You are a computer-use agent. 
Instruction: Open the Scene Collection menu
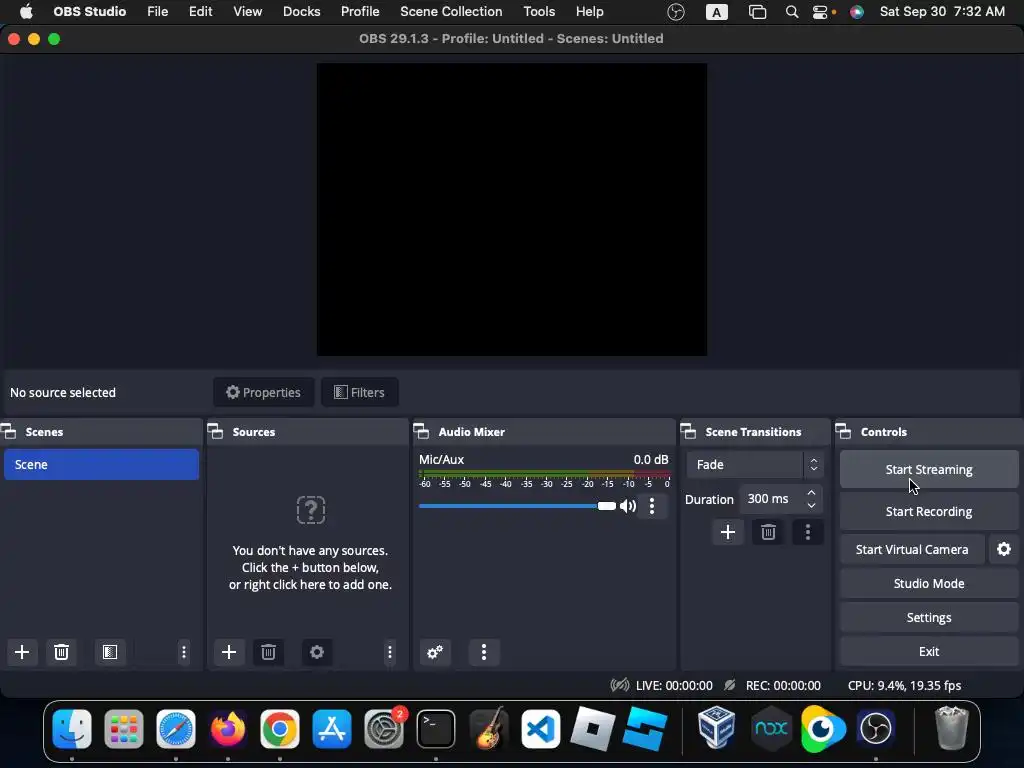coord(451,12)
